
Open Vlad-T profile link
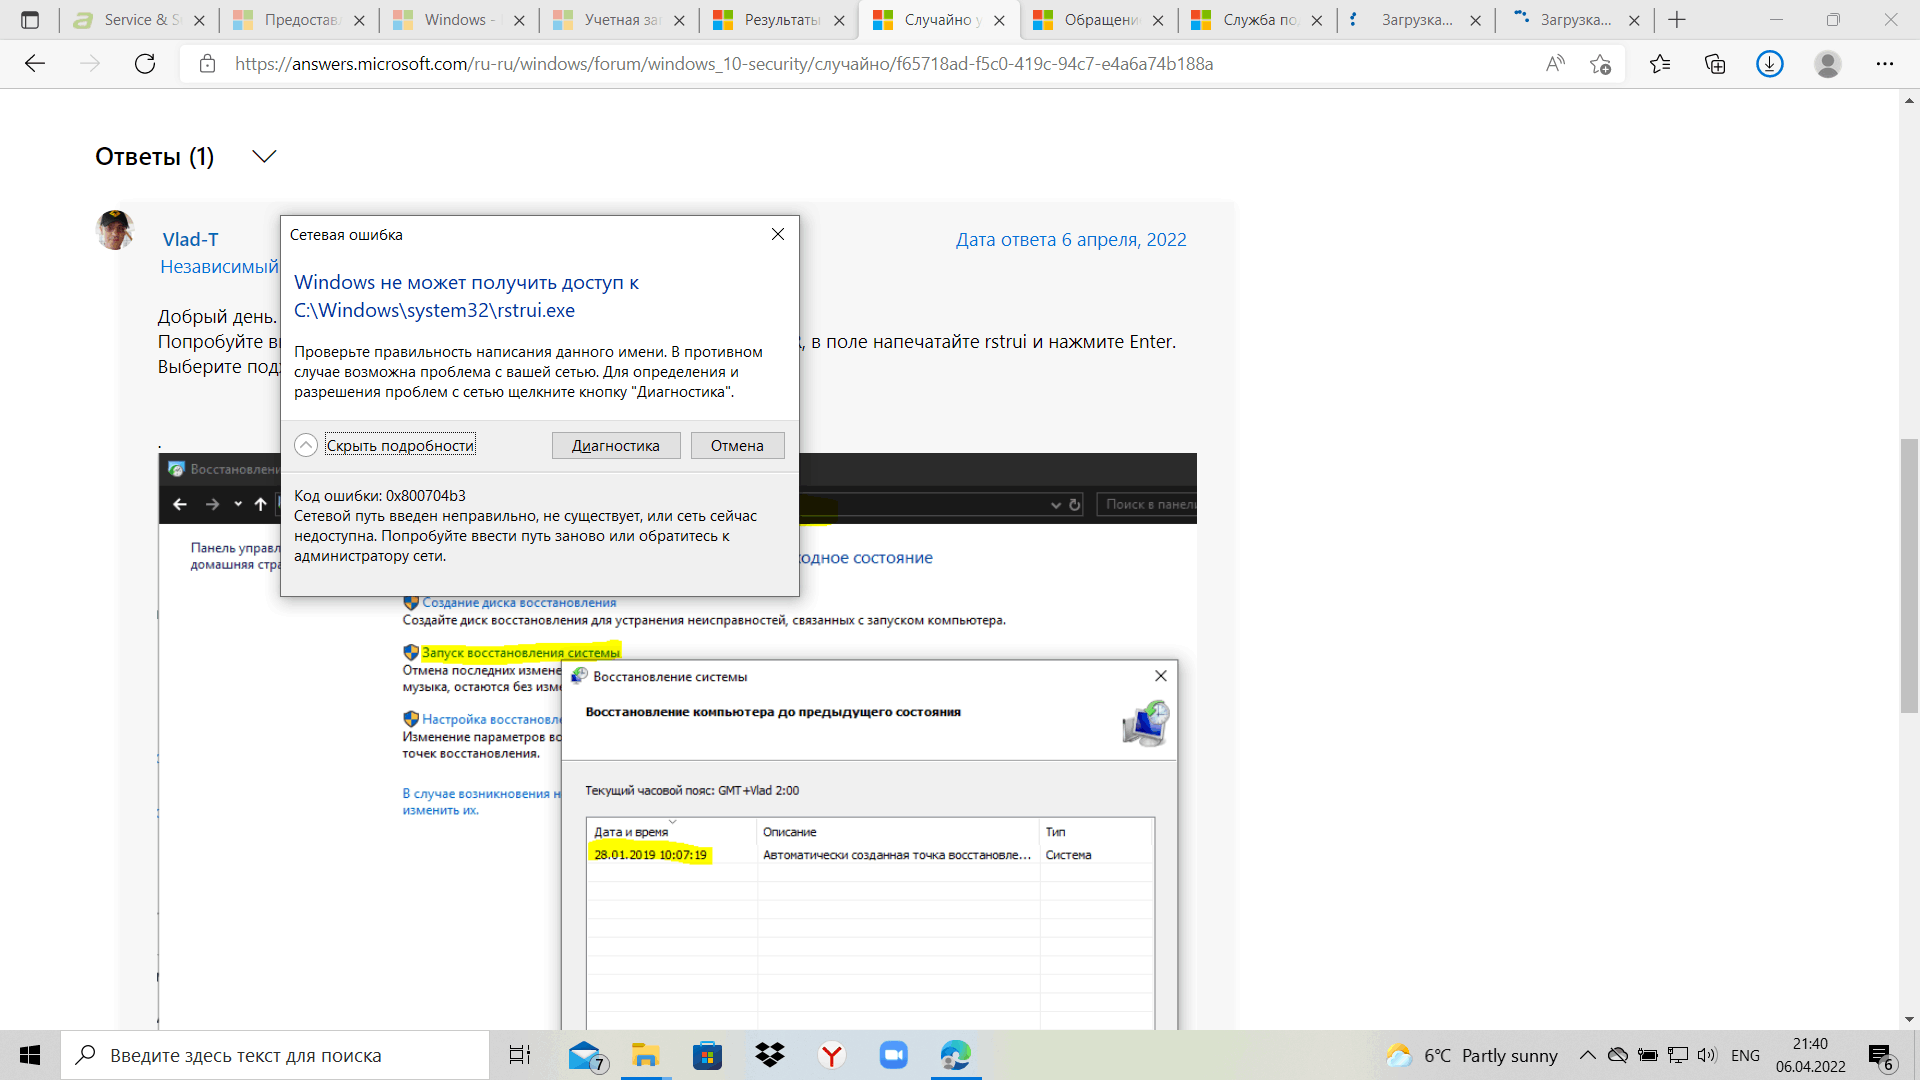(190, 240)
